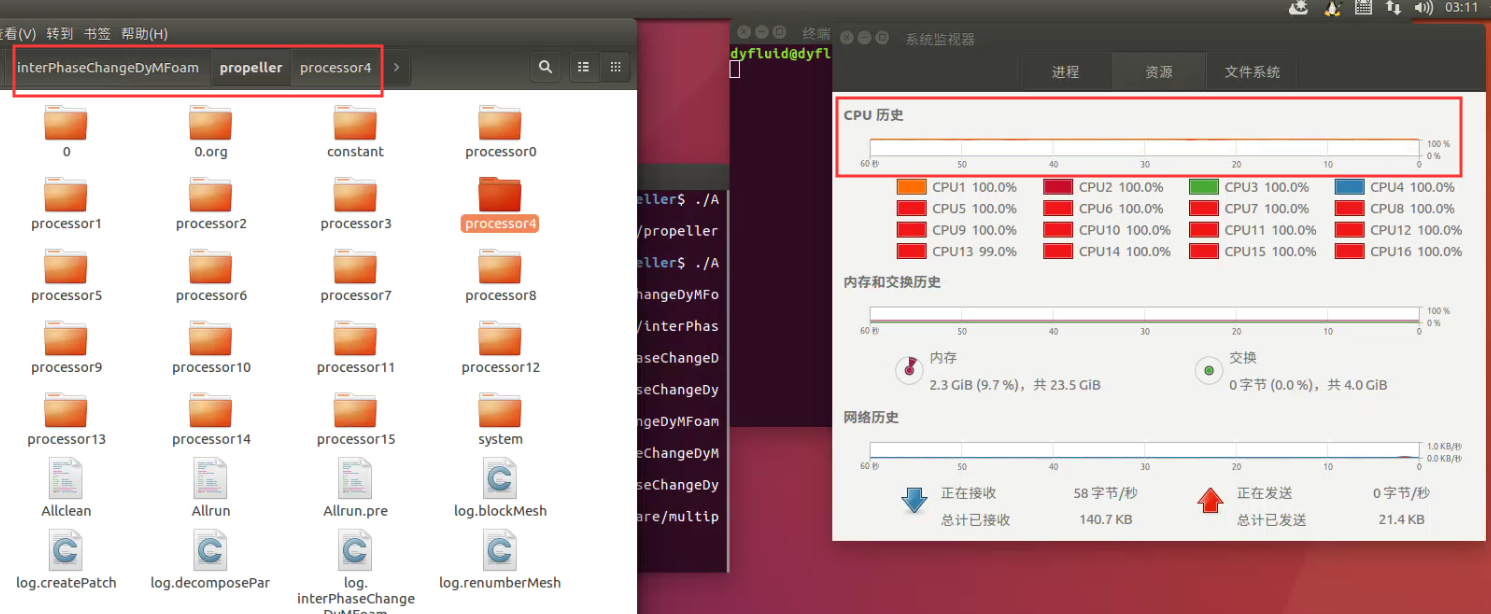The width and height of the screenshot is (1491, 614).
Task: Switch to the 文件系统 tab
Action: [x=1252, y=72]
